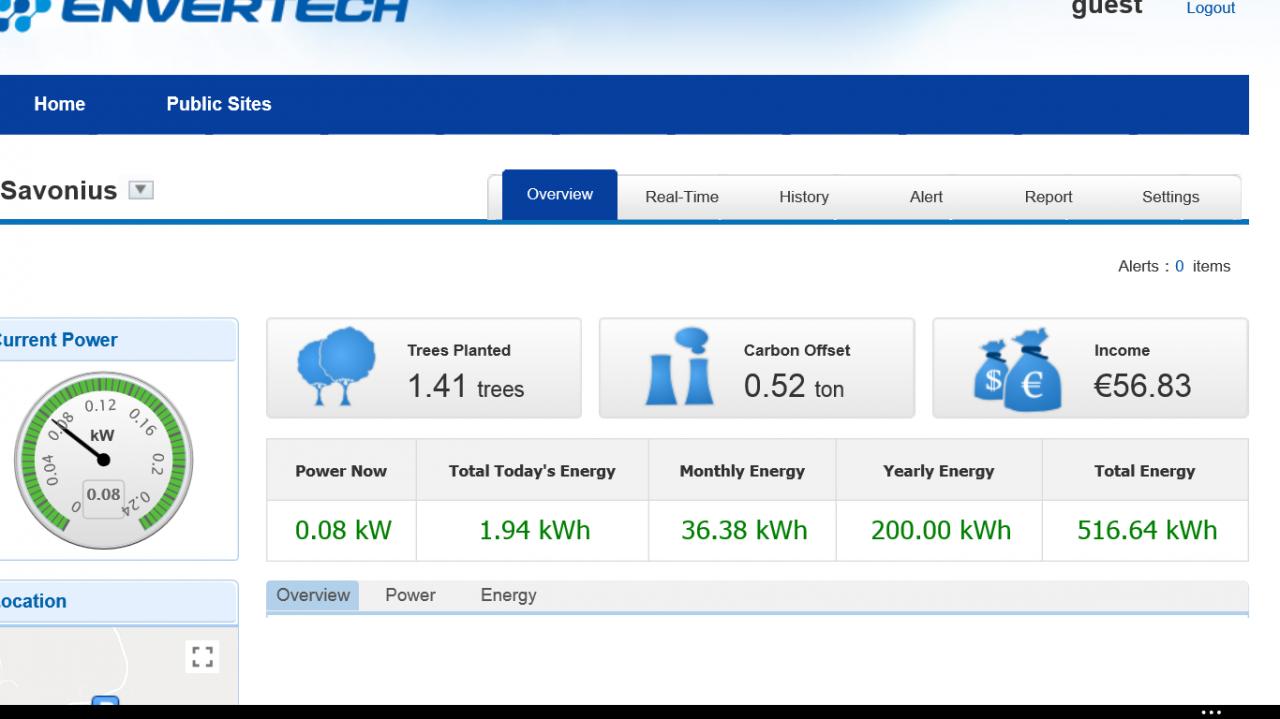Click the Total Energy column header
This screenshot has width=1280, height=719.
coord(1145,471)
